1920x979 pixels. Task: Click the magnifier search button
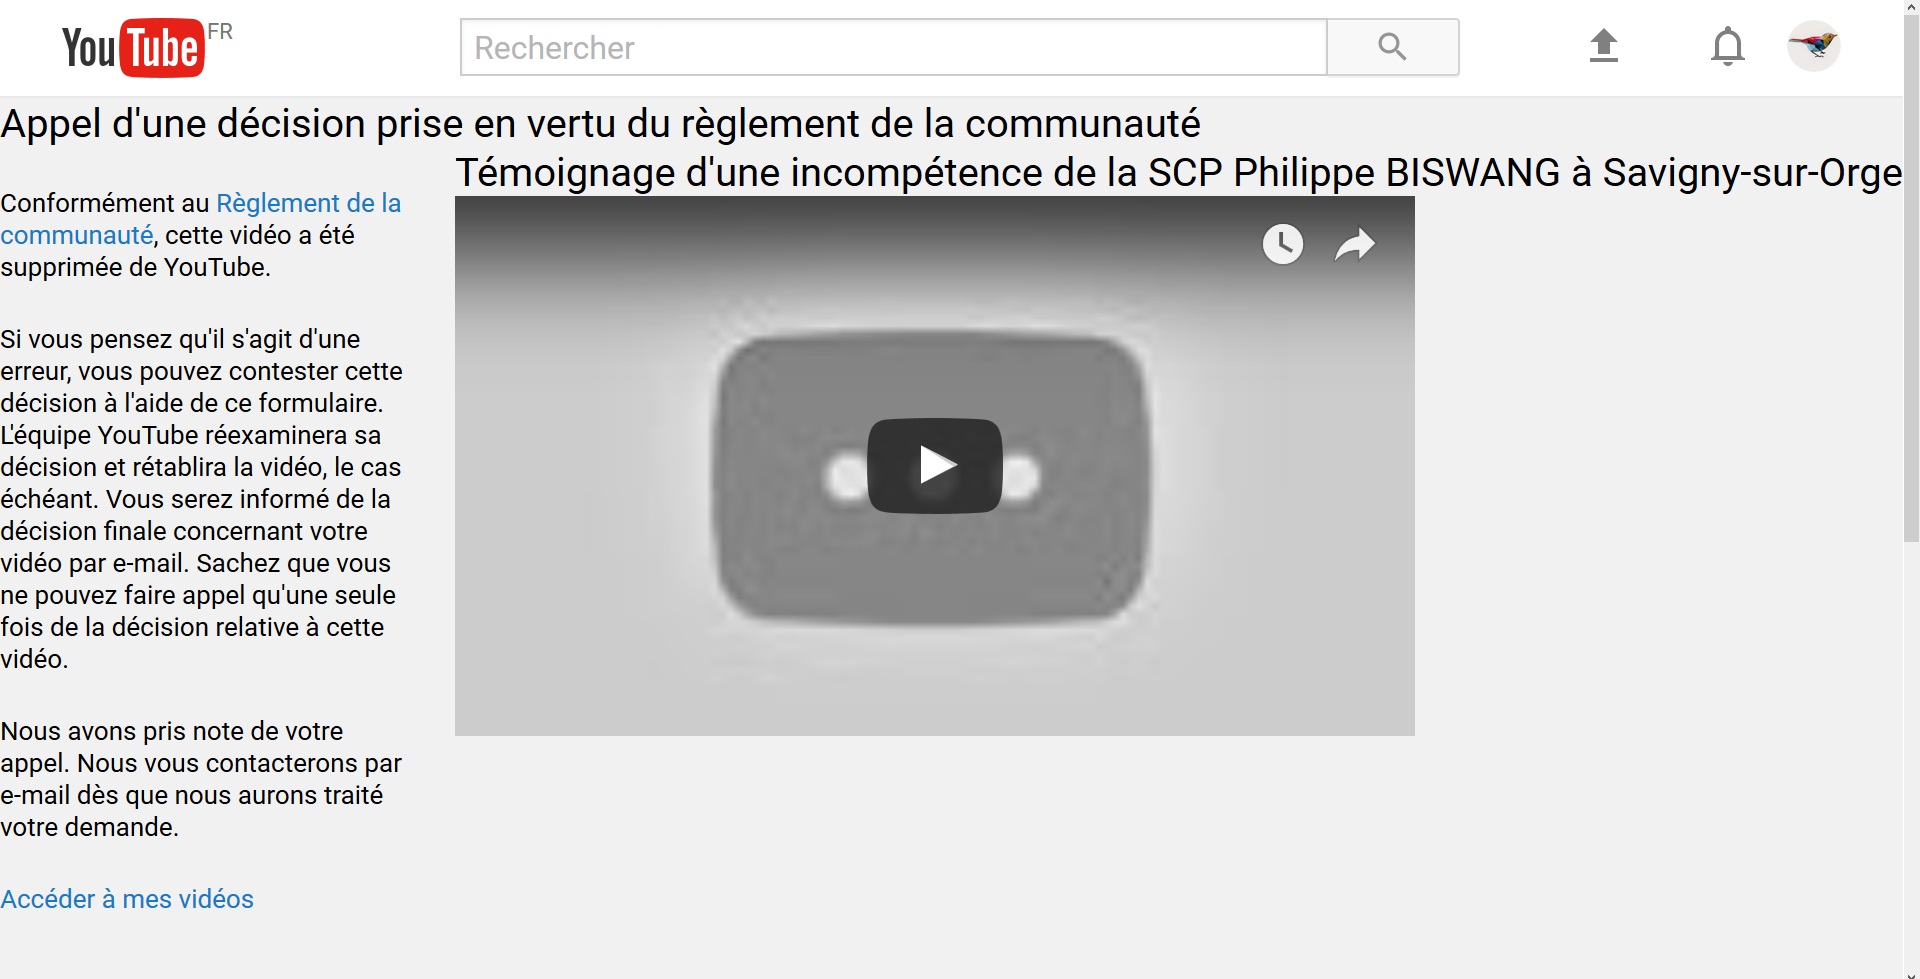coord(1392,47)
